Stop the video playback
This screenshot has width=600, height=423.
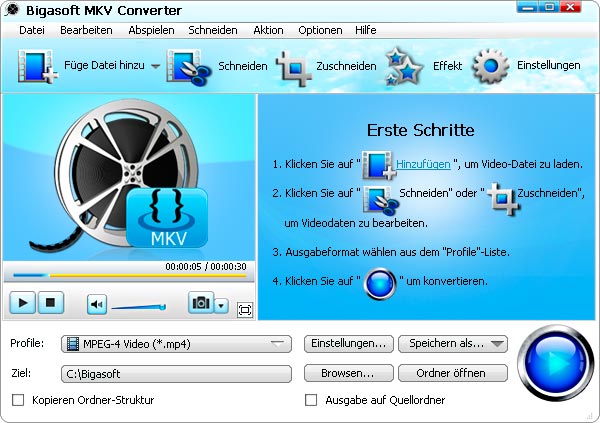[x=50, y=302]
